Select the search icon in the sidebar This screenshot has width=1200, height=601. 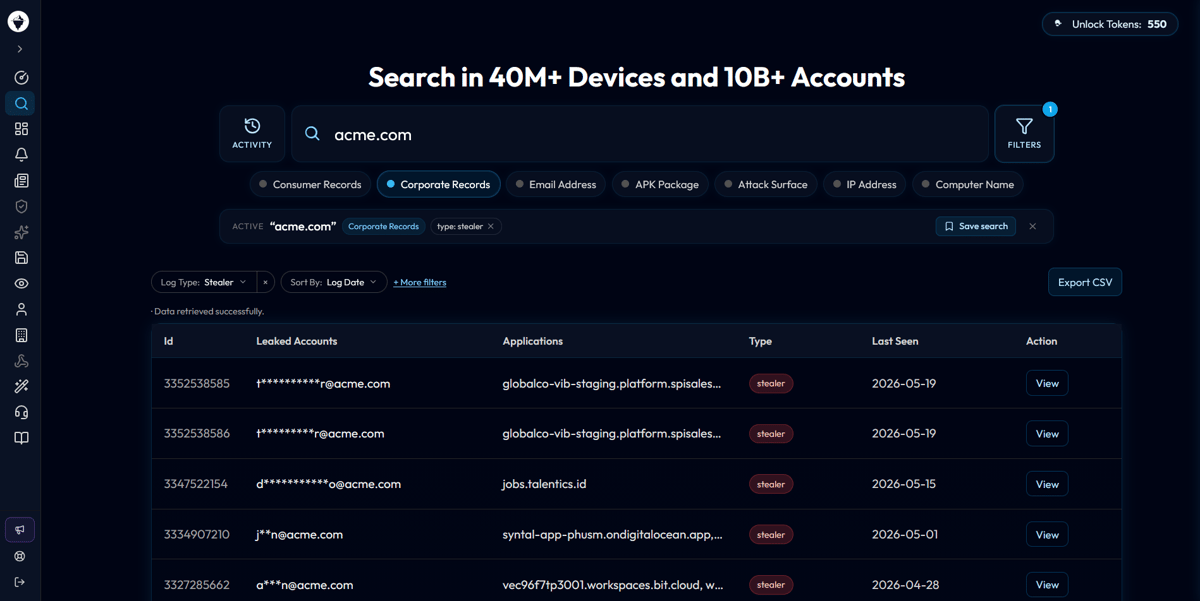click(x=21, y=103)
